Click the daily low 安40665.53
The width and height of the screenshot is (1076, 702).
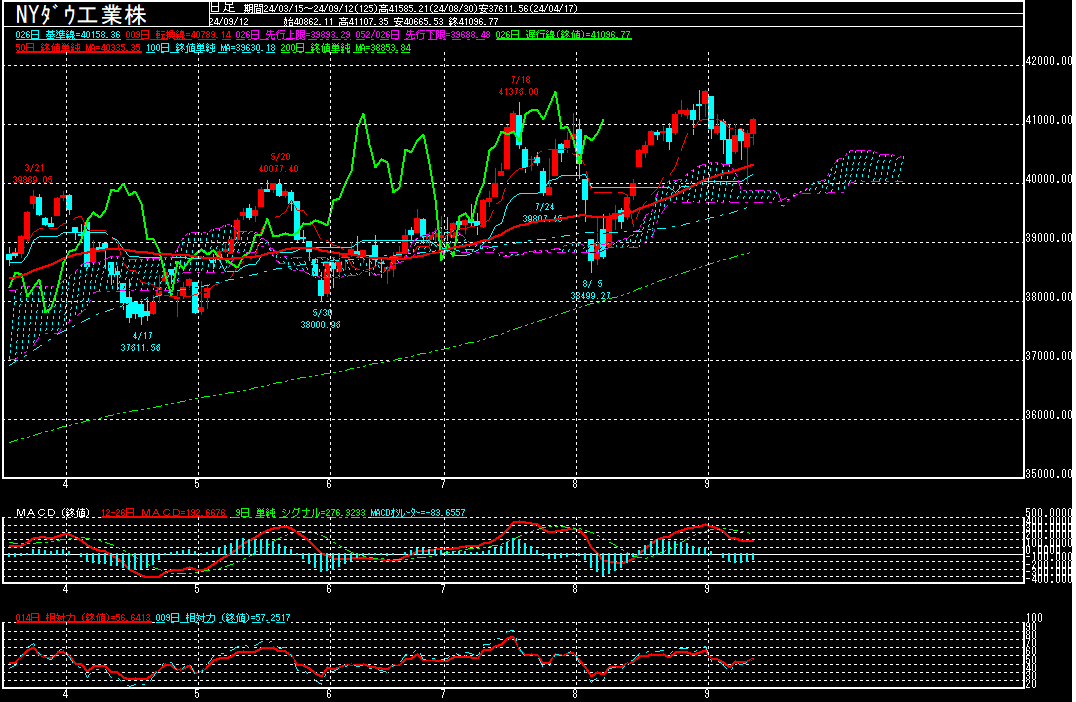click(x=419, y=21)
